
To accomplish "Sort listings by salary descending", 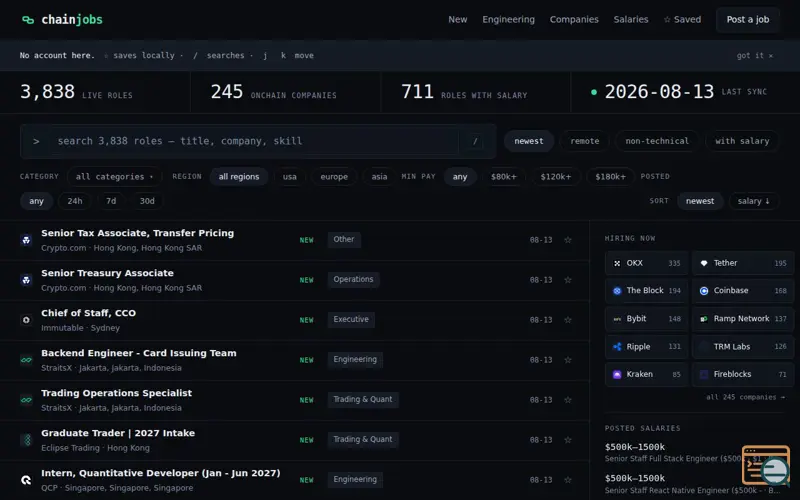I will pyautogui.click(x=753, y=201).
